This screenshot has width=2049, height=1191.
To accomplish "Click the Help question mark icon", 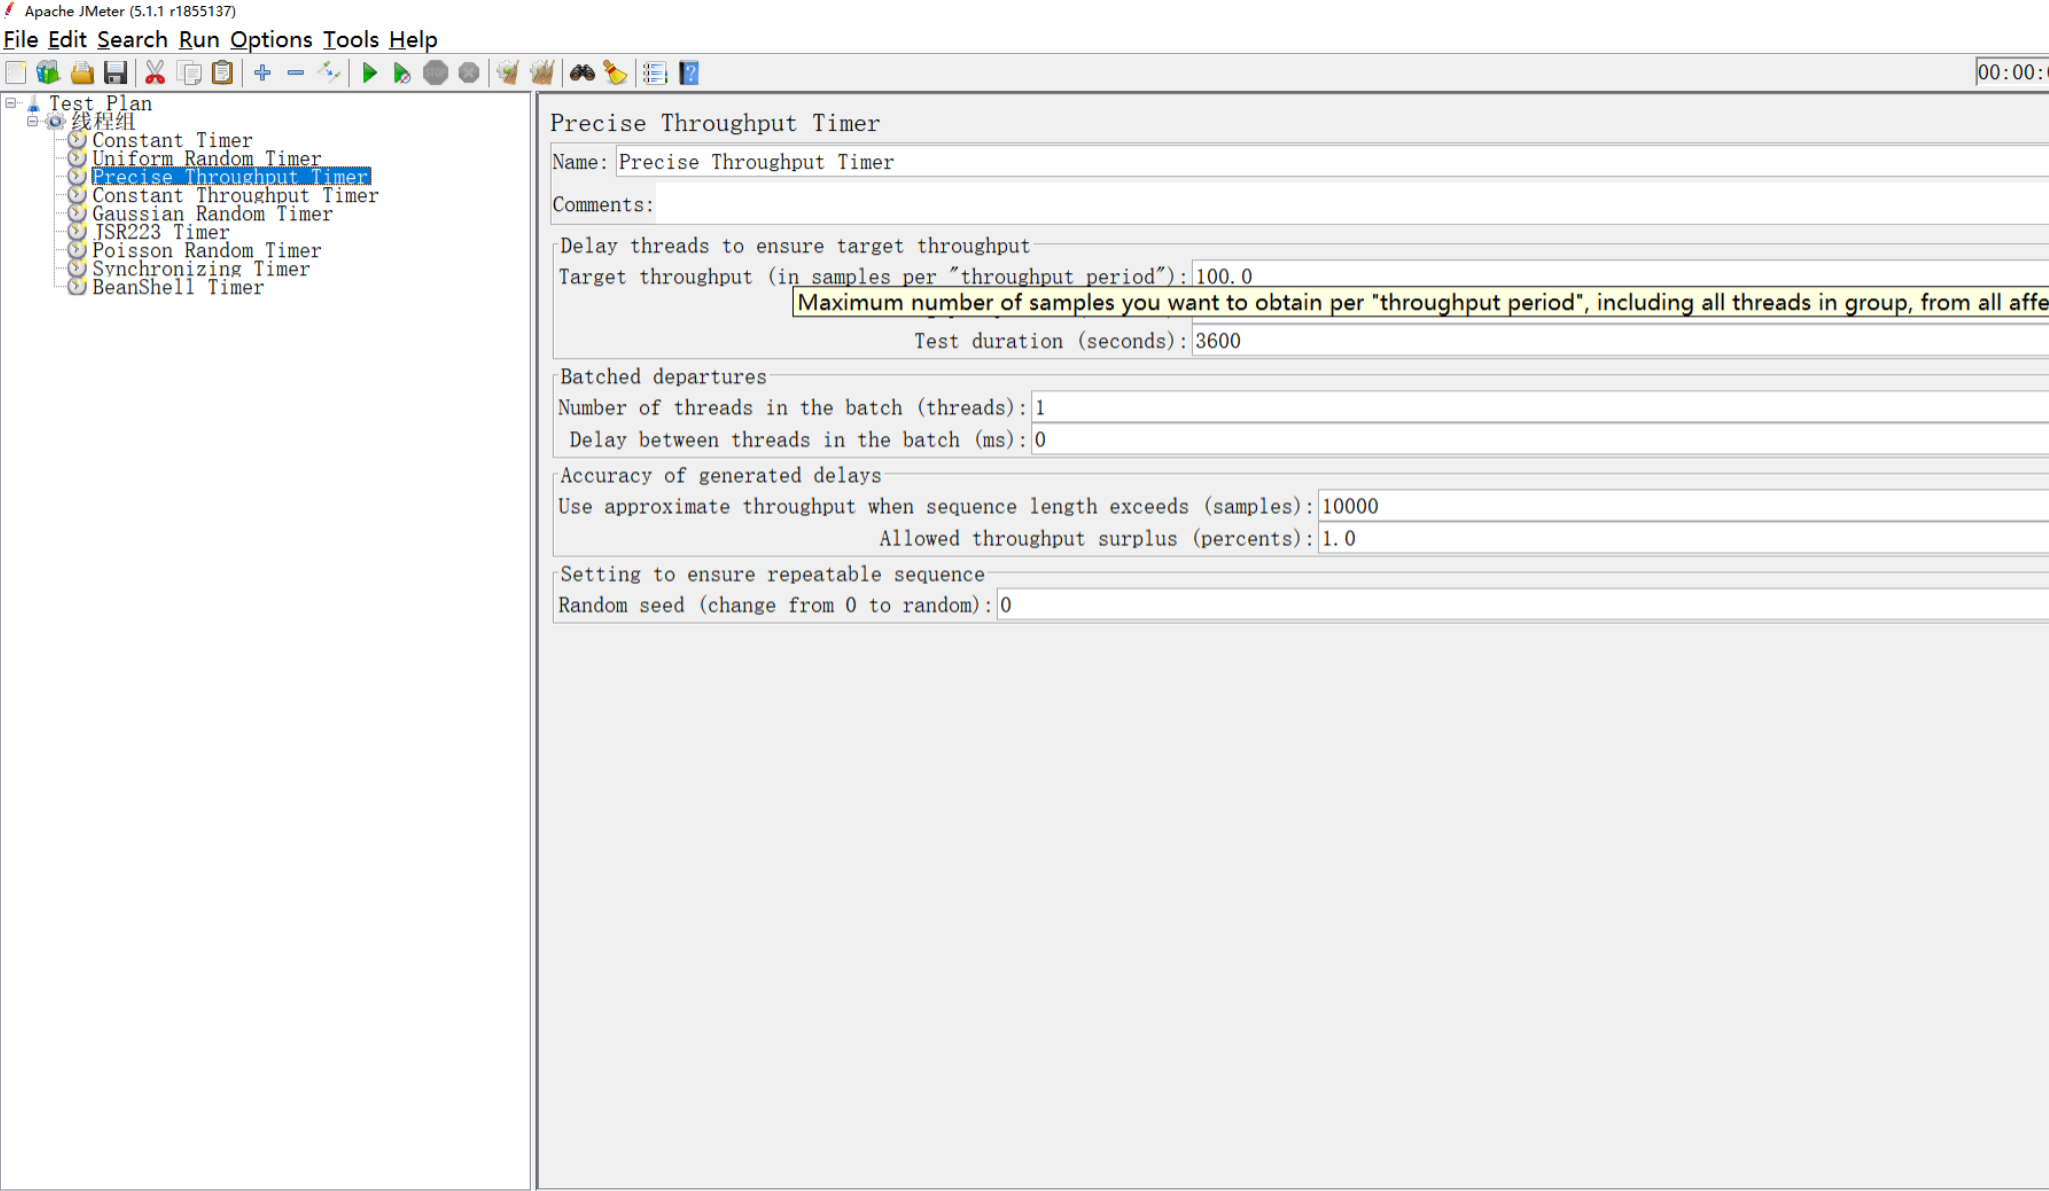I will 689,73.
